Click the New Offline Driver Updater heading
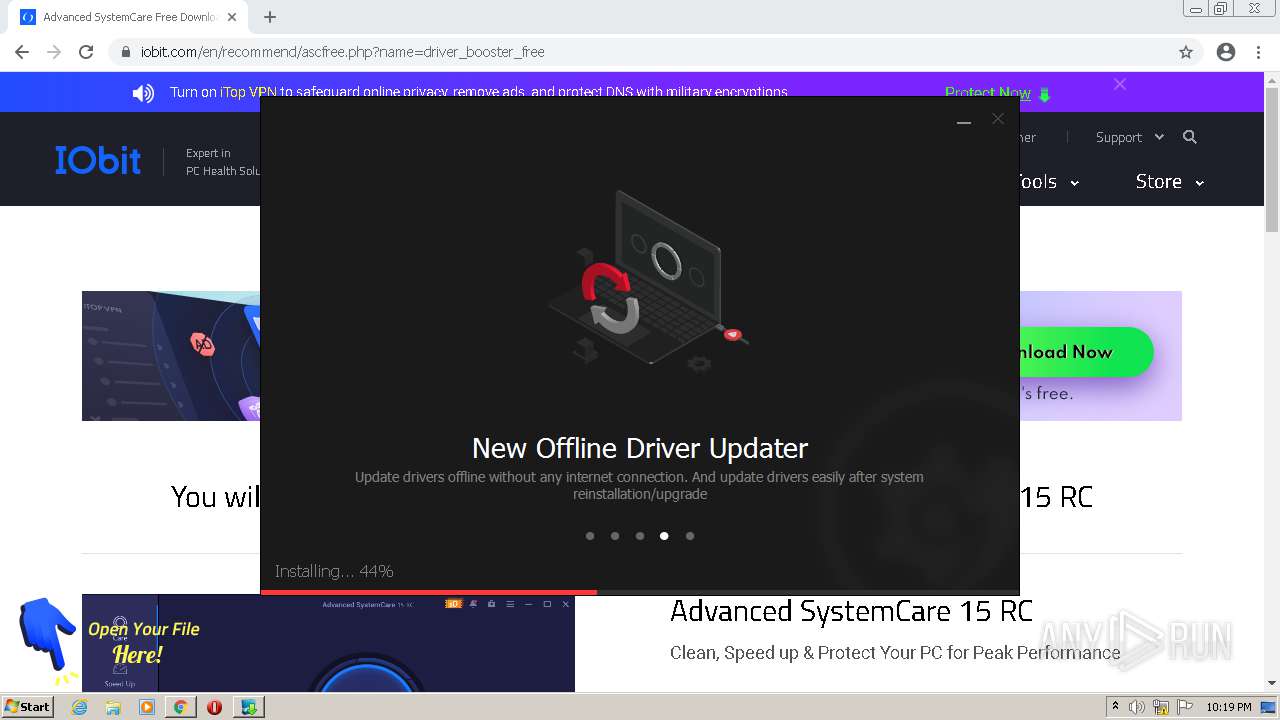1280x720 pixels. coord(640,448)
